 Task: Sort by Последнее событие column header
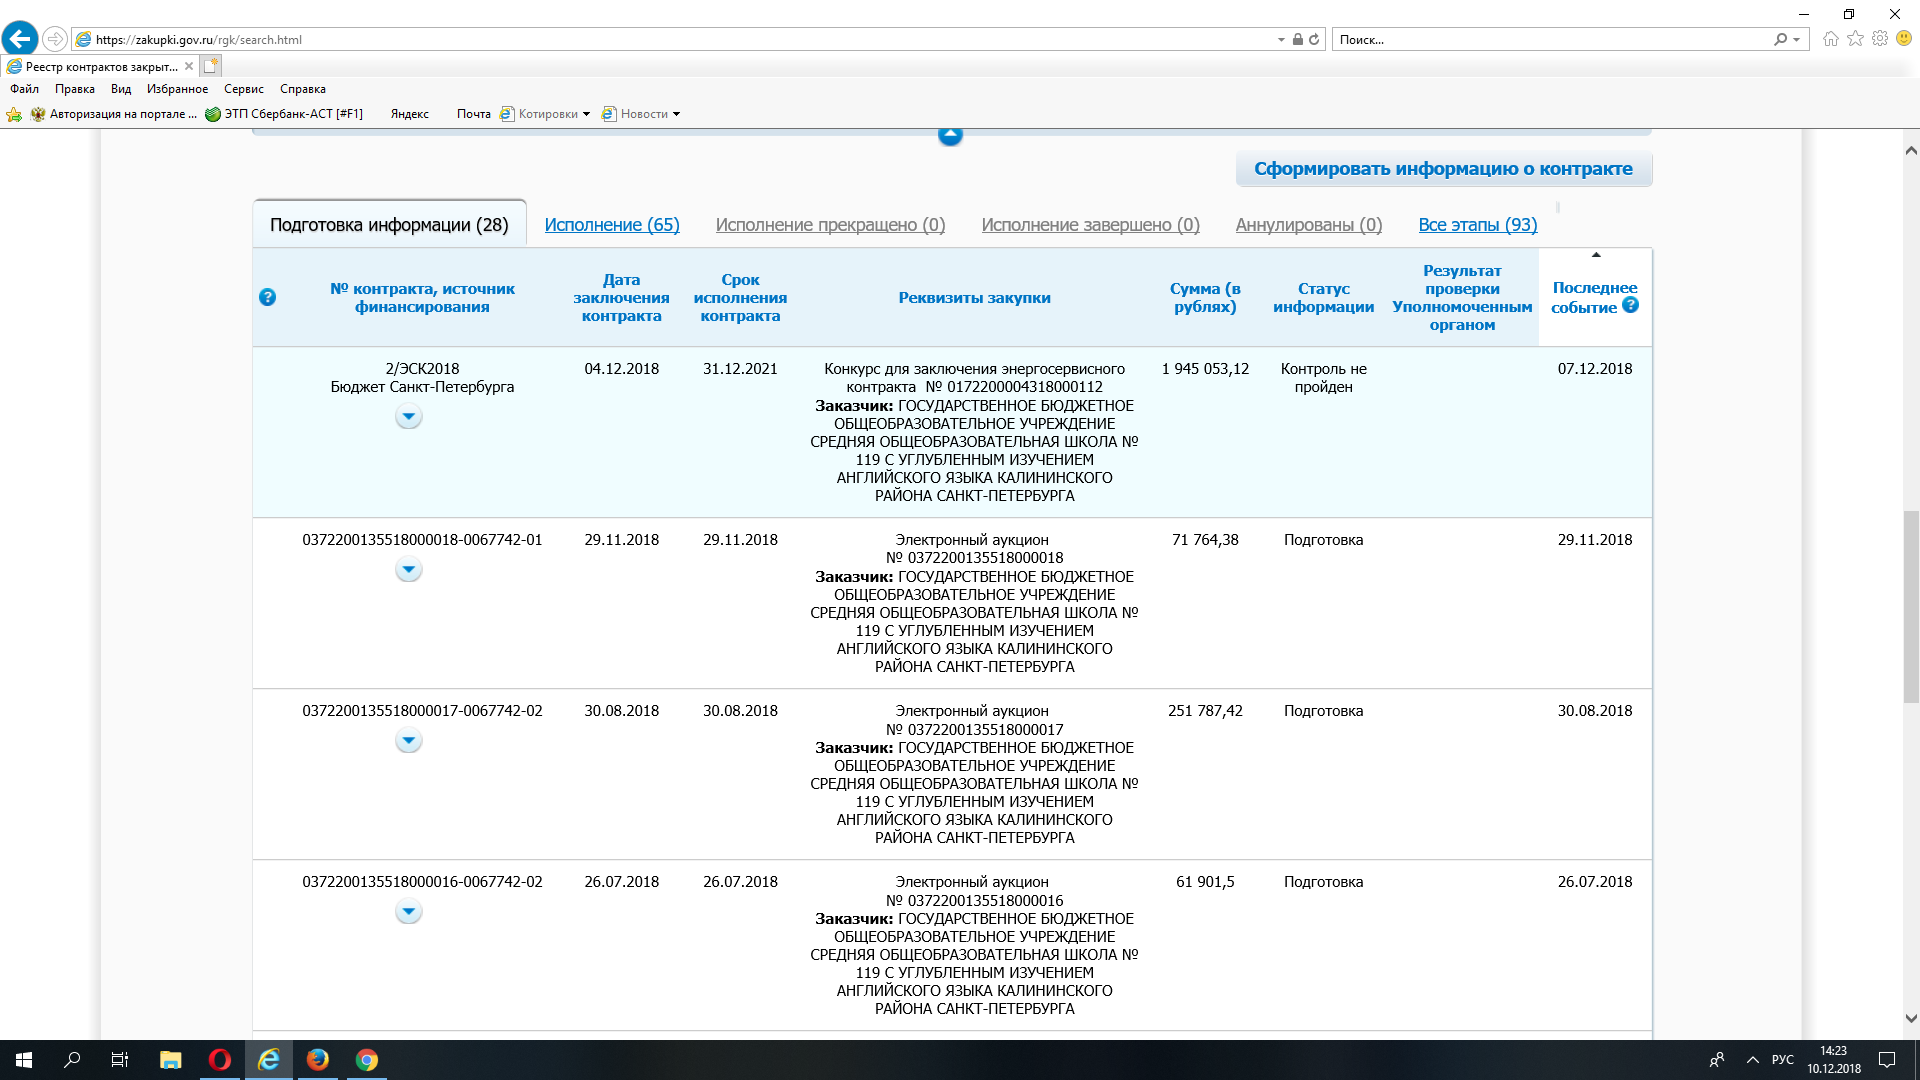click(1594, 297)
